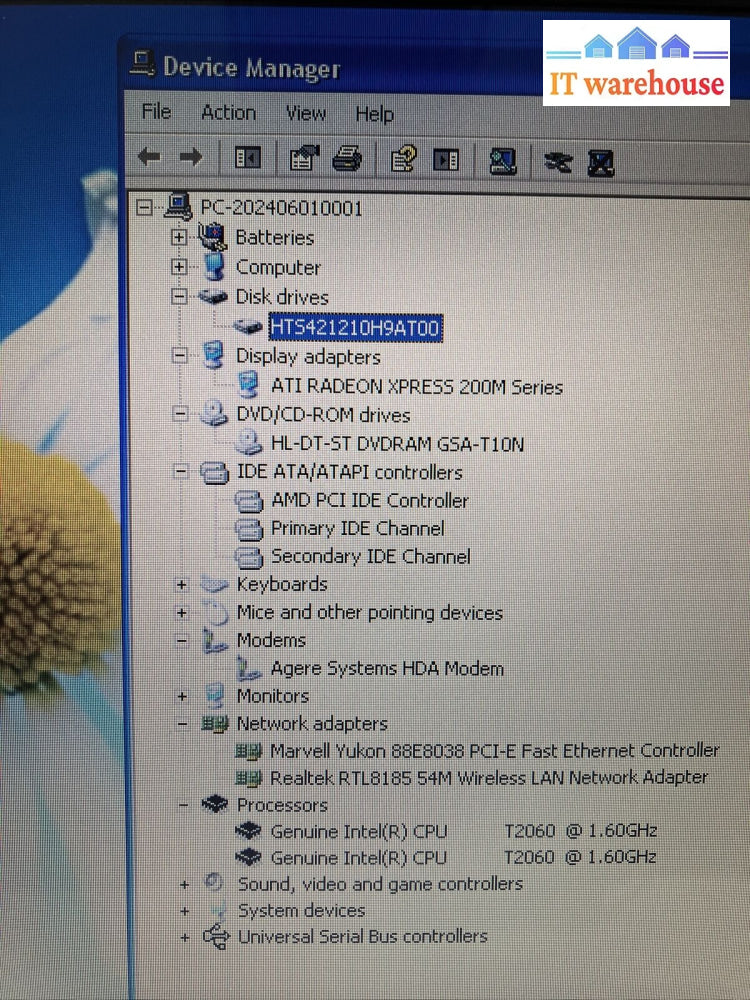Click the Computer category icon
750x1000 pixels.
(214, 266)
